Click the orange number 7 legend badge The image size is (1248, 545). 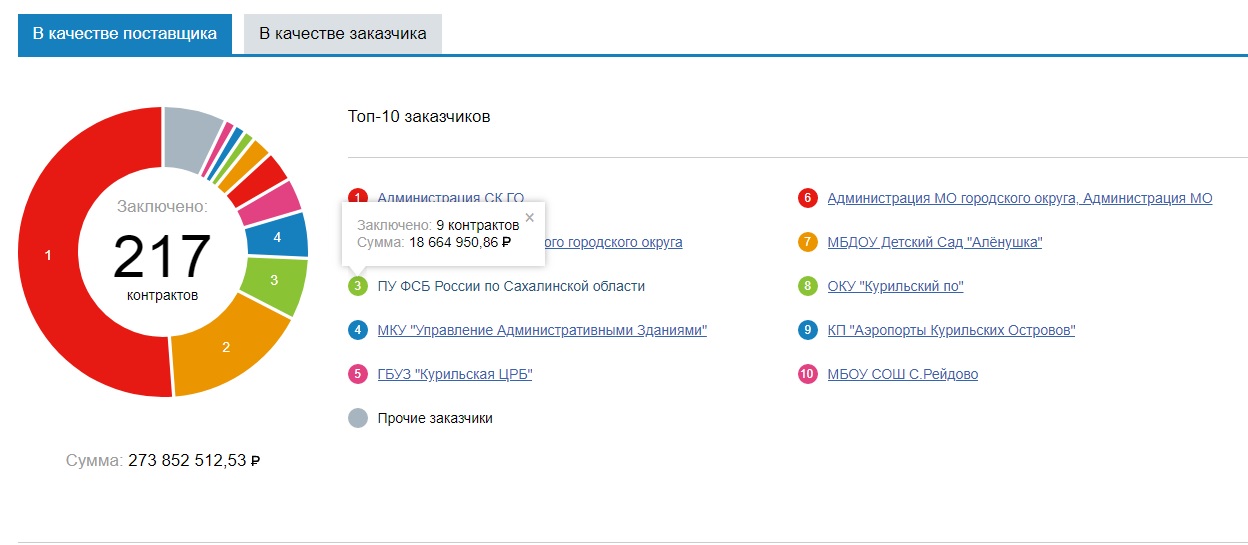coord(808,242)
